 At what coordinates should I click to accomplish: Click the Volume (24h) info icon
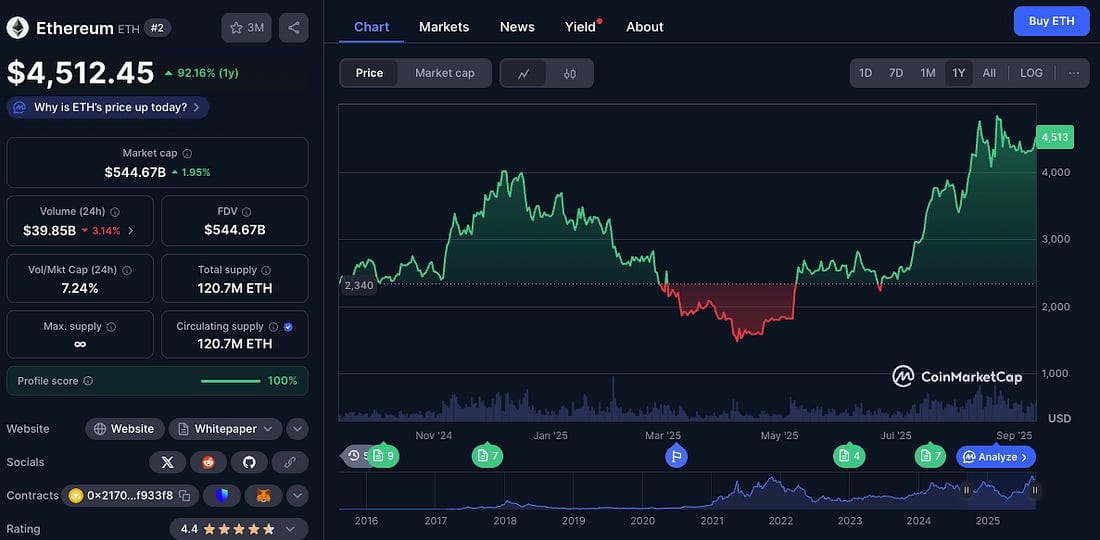pos(115,211)
